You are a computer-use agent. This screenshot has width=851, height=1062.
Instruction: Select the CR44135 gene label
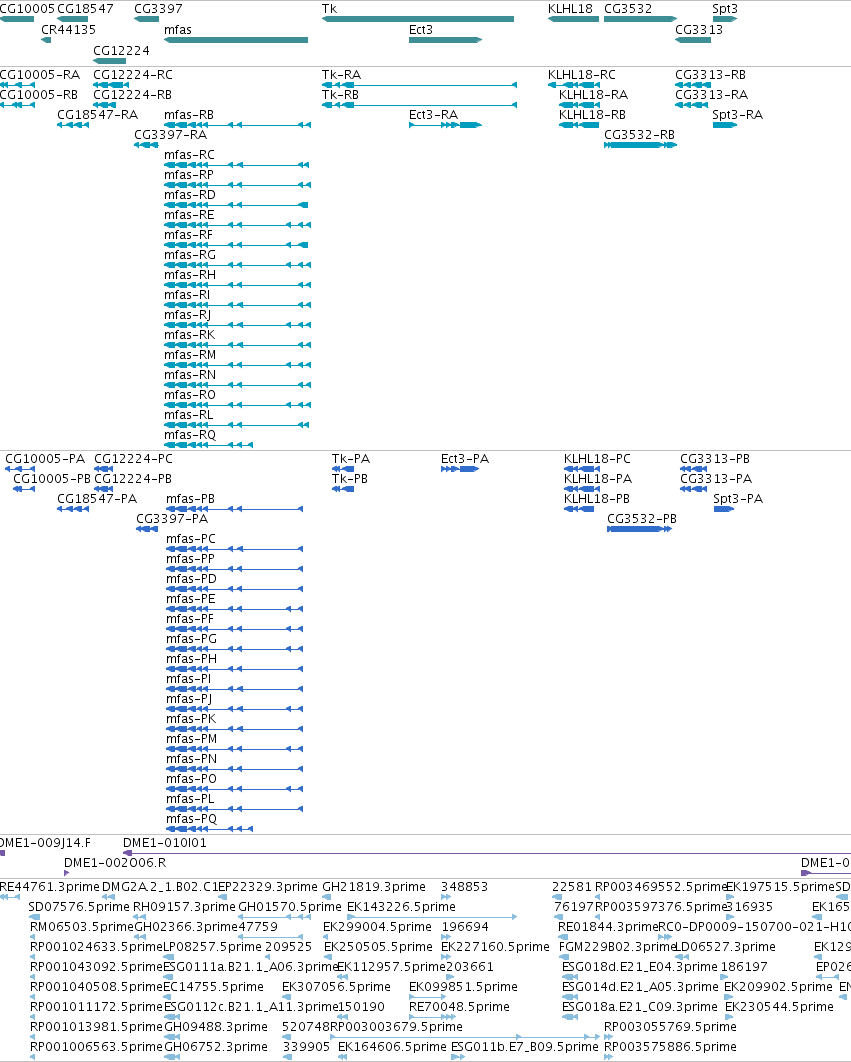(x=68, y=30)
